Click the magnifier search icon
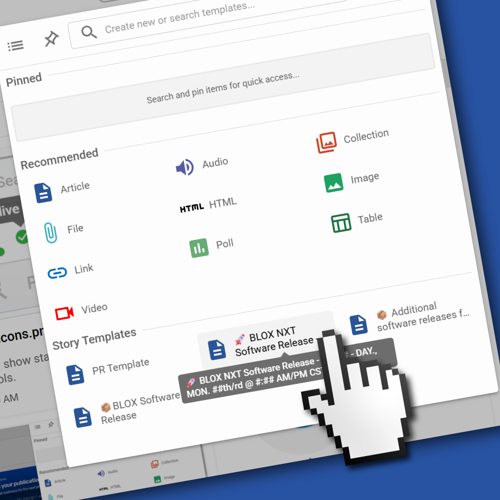Viewport: 500px width, 500px height. point(89,33)
